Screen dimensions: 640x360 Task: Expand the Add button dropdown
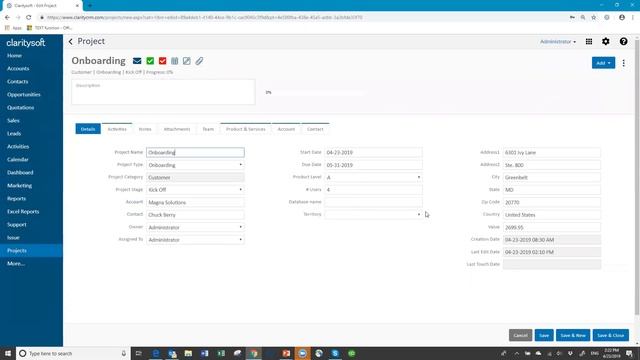tap(603, 63)
